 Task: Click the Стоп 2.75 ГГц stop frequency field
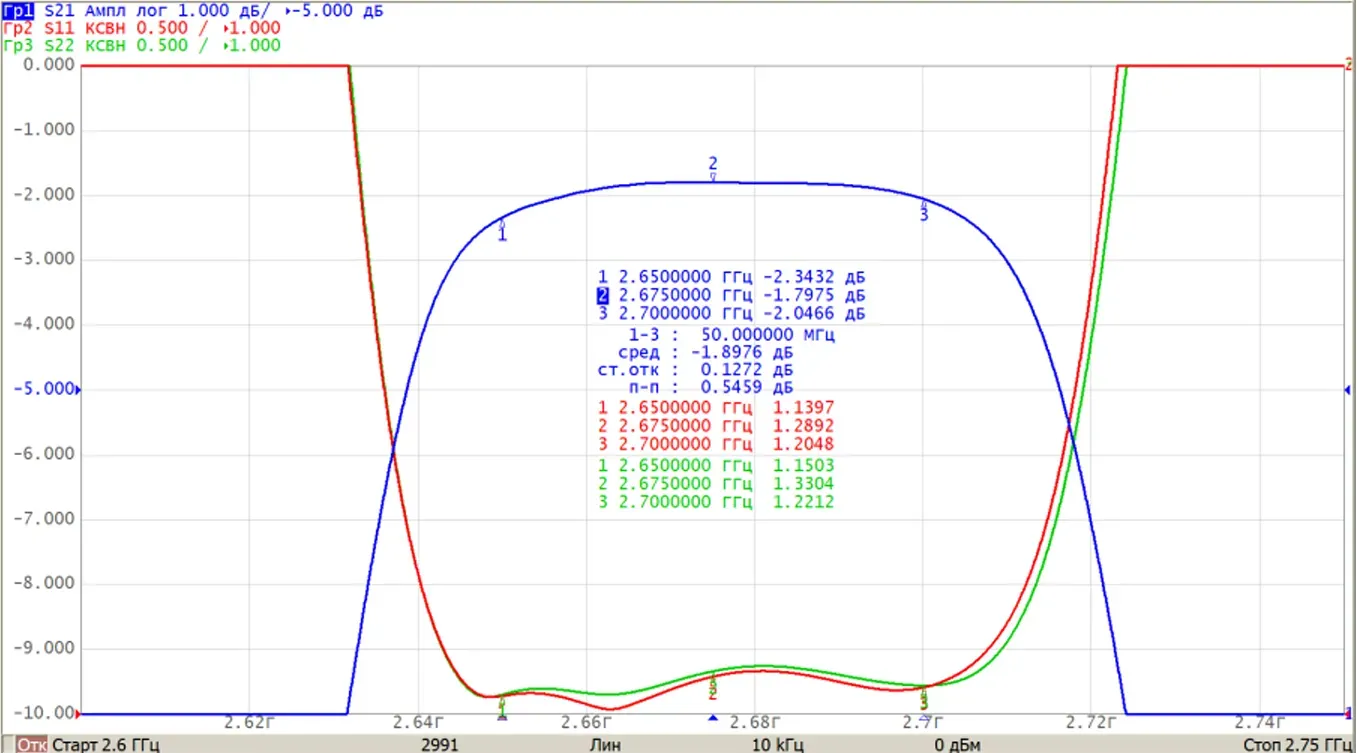pos(1298,745)
